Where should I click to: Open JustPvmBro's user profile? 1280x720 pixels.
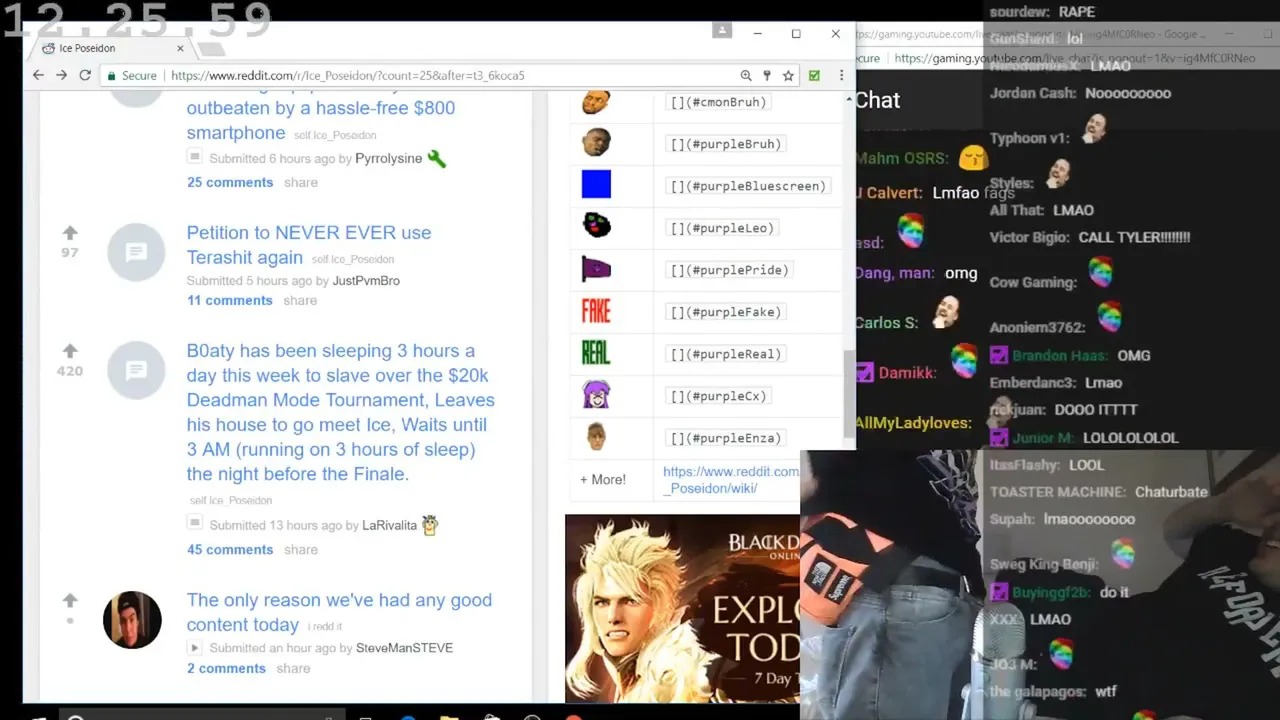[x=366, y=280]
